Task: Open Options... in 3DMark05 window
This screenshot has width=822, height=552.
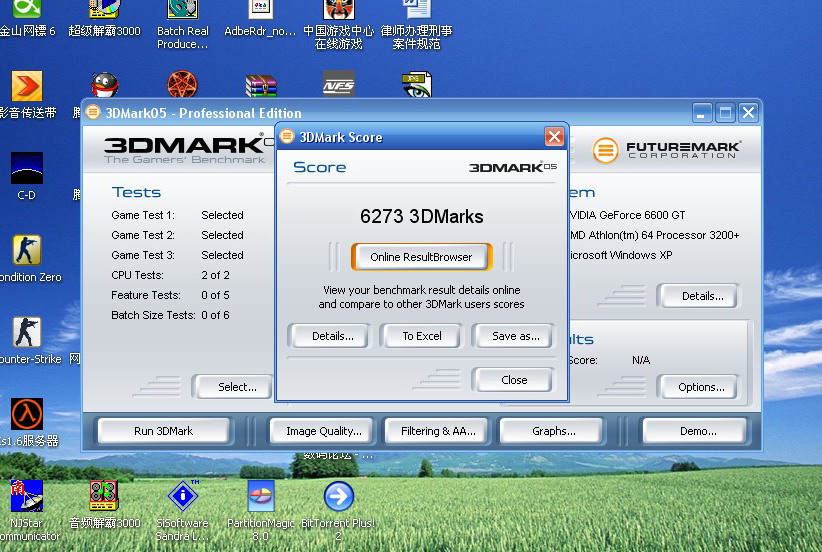Action: pyautogui.click(x=701, y=387)
